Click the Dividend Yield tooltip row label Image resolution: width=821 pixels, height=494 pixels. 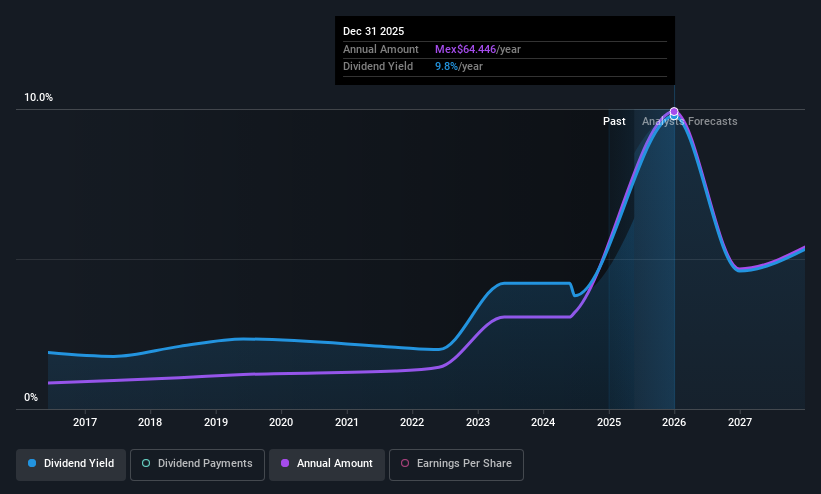point(378,67)
